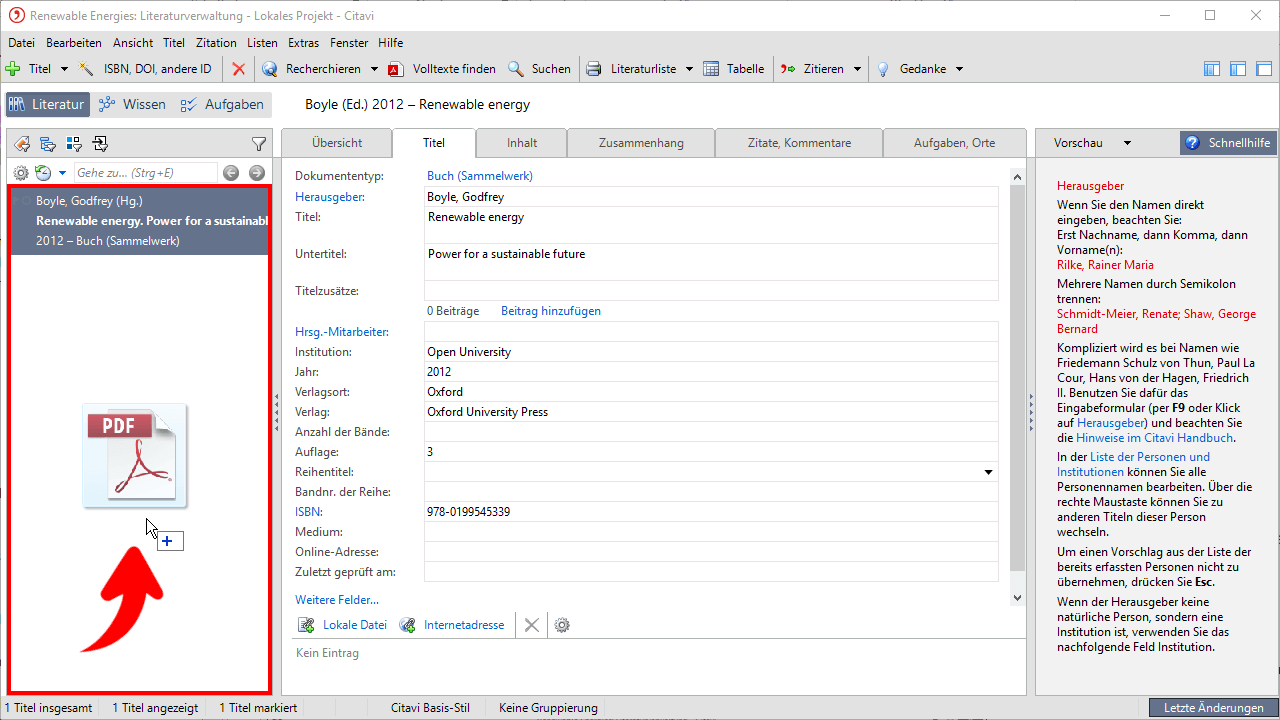
Task: Open the Datei menu
Action: point(21,43)
